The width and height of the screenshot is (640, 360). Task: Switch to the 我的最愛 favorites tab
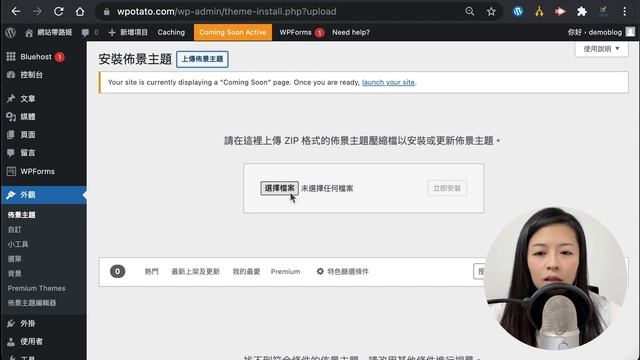click(246, 271)
